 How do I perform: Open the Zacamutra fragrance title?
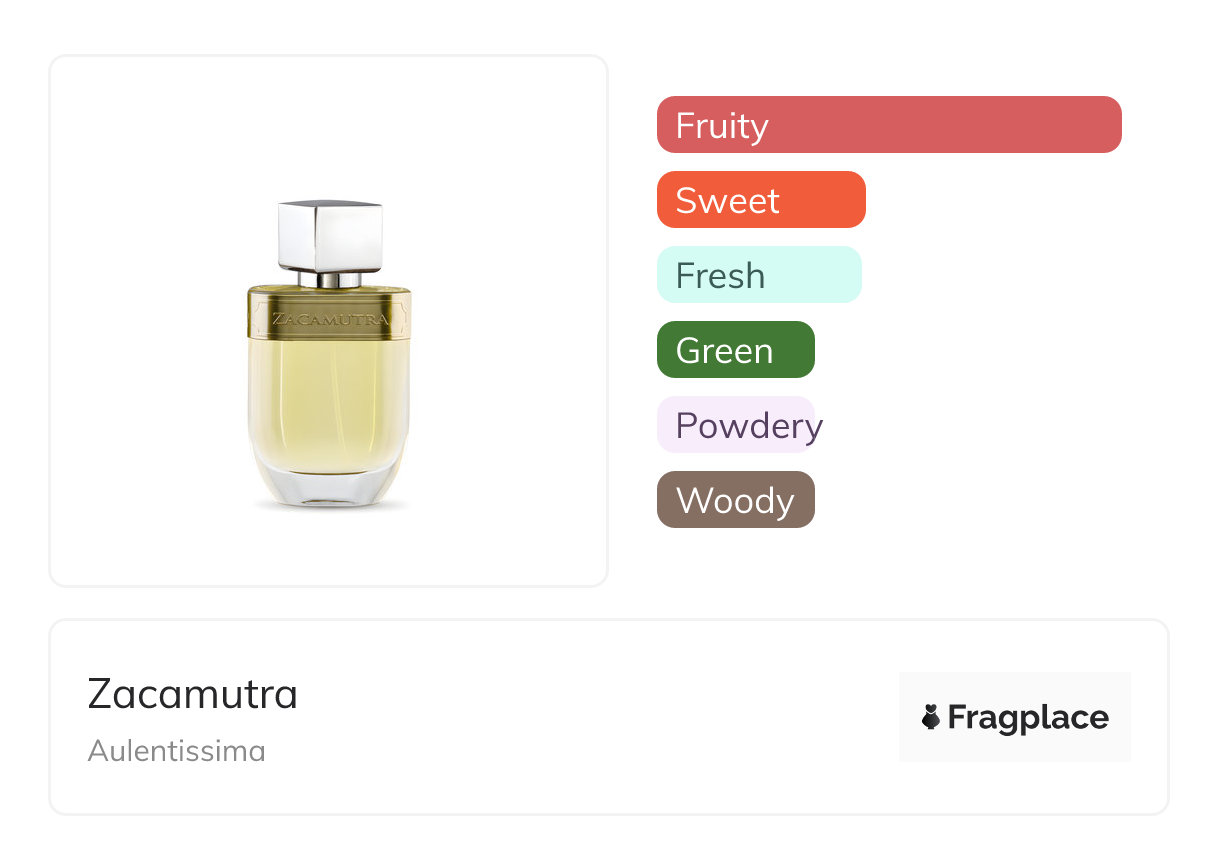point(193,694)
